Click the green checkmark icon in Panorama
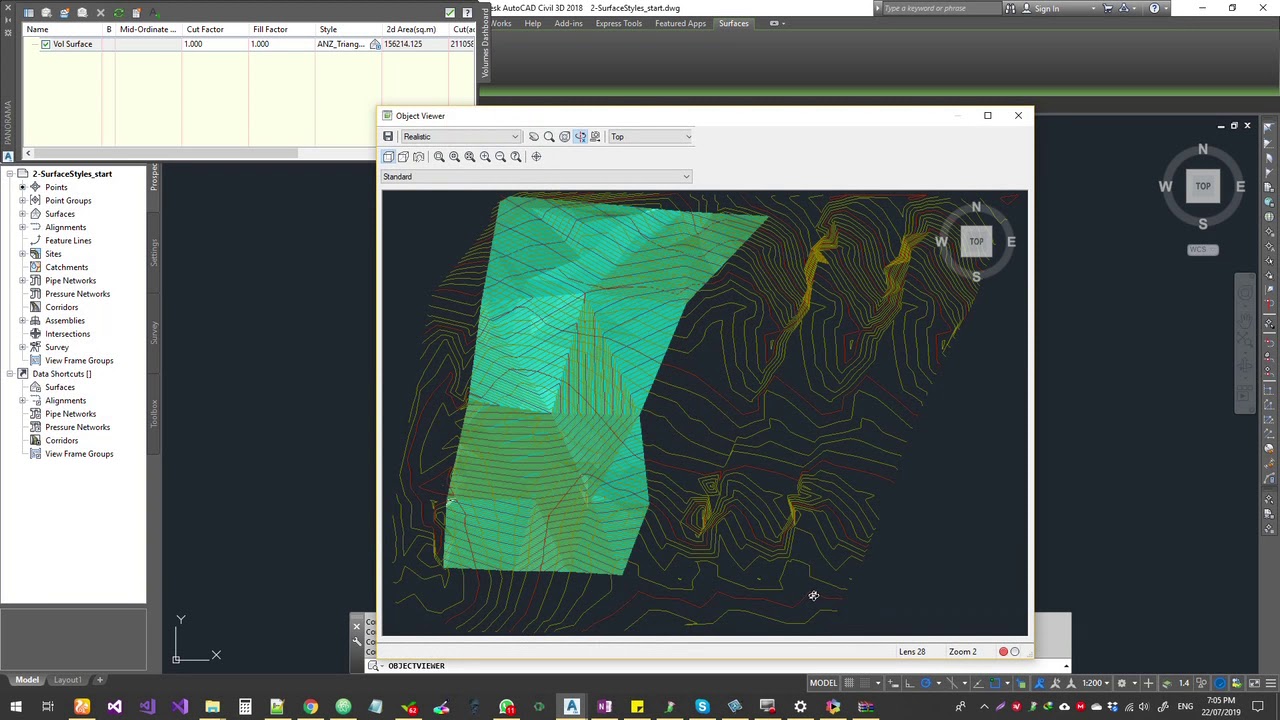 click(x=449, y=13)
